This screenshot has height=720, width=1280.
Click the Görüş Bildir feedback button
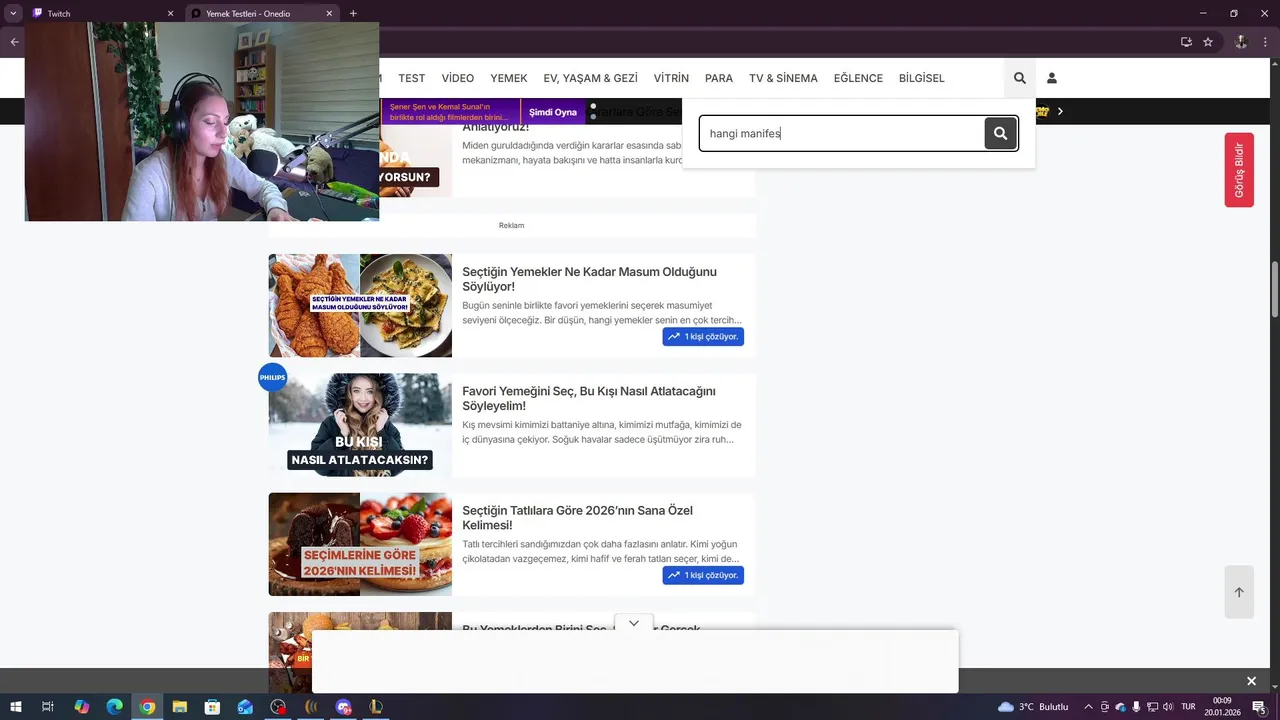click(1239, 170)
